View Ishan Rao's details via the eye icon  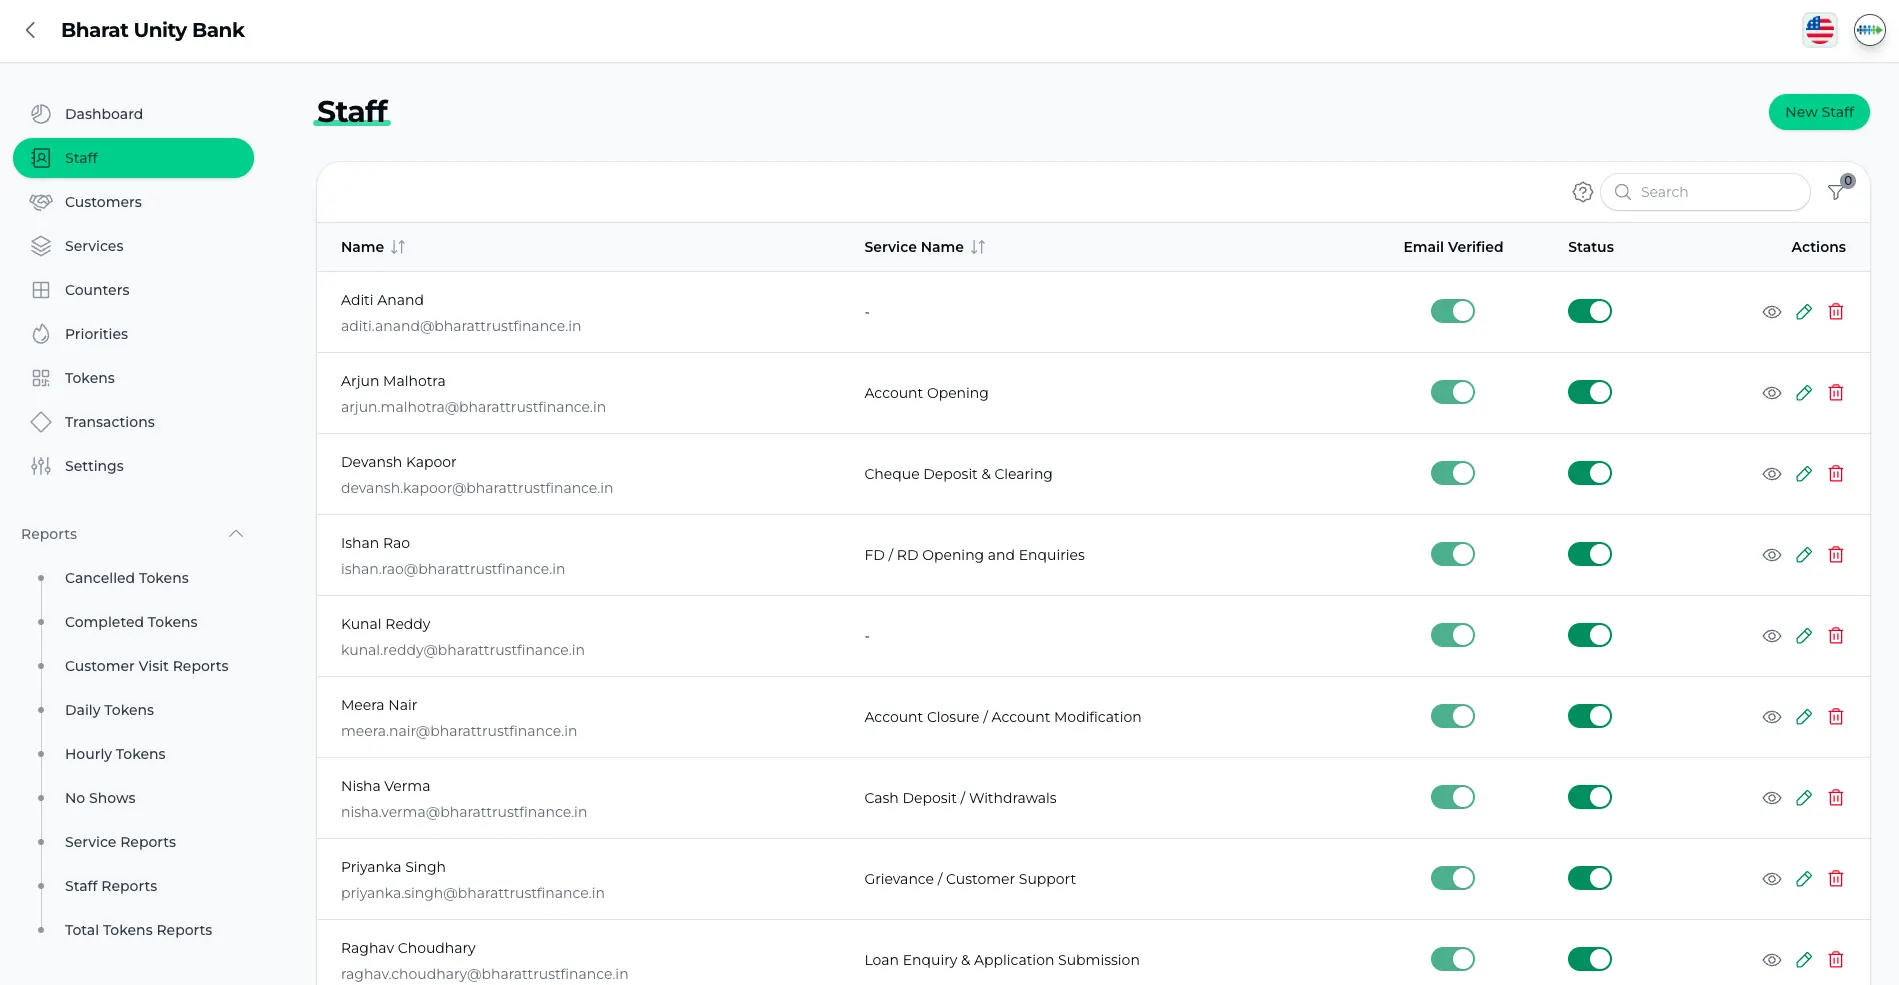1771,555
